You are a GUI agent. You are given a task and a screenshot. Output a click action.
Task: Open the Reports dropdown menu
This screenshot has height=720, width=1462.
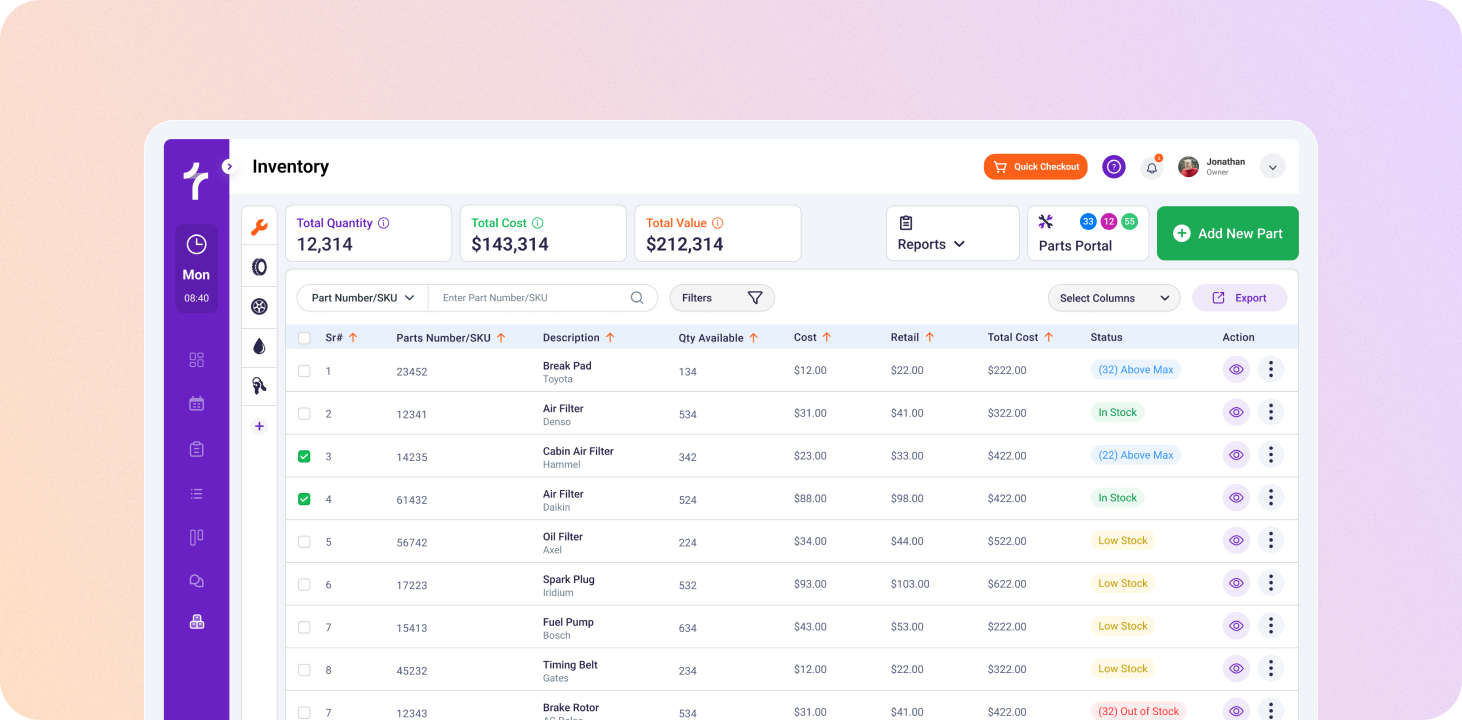(x=932, y=244)
